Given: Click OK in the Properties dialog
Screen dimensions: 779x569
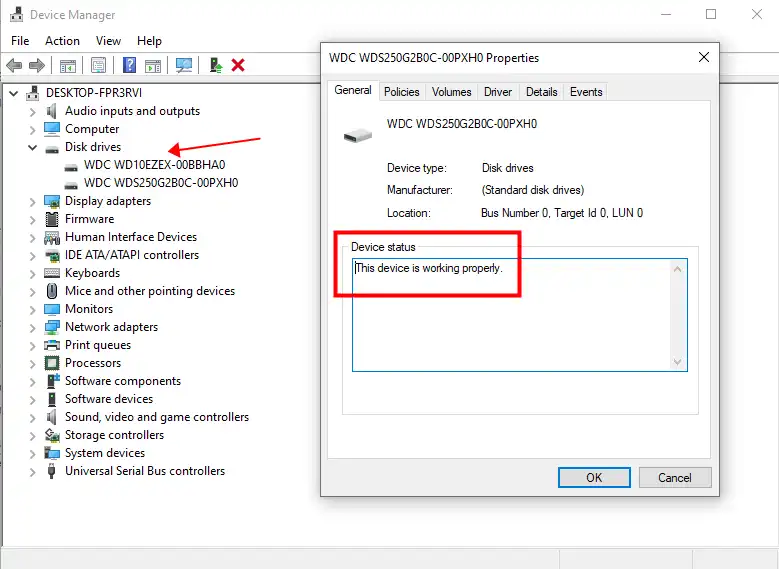Looking at the screenshot, I should point(594,478).
